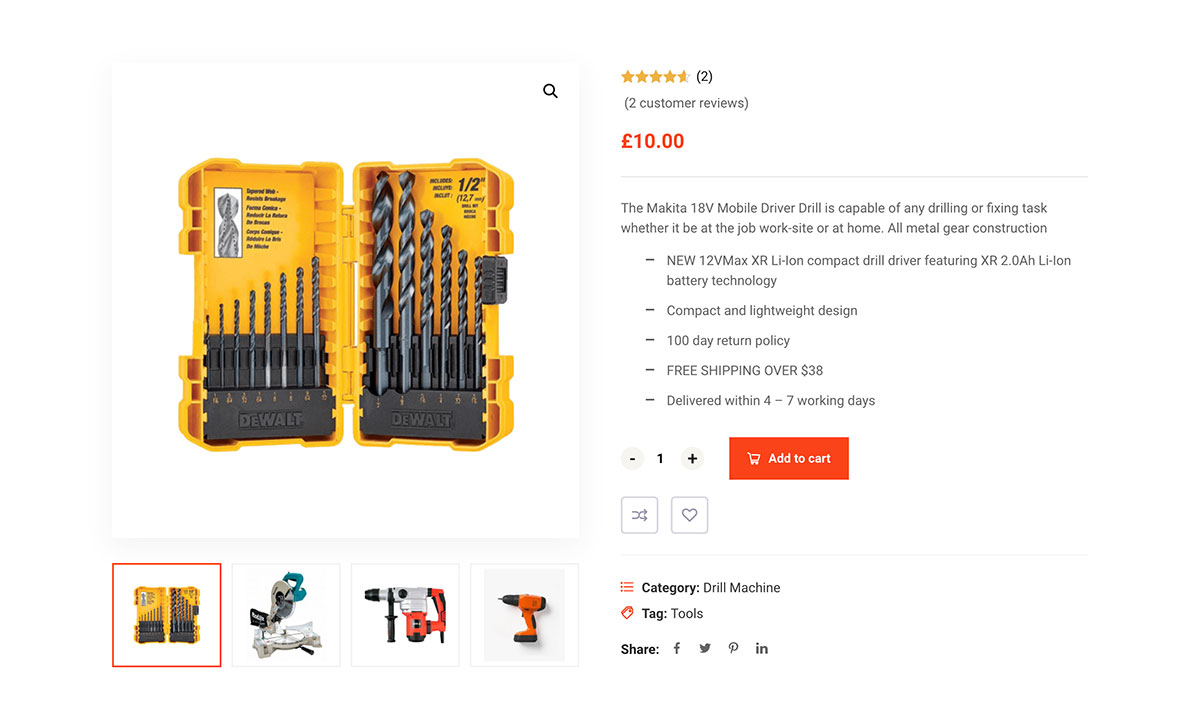Share product on LinkedIn
Viewport: 1200px width, 701px height.
pyautogui.click(x=762, y=648)
